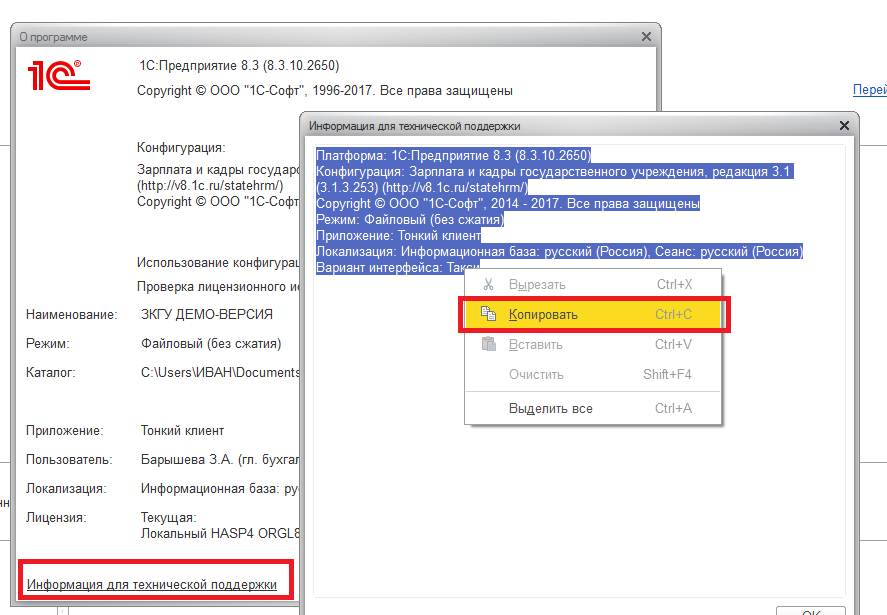The height and width of the screenshot is (615, 887).
Task: Click the copy icon beside Копировать
Action: [488, 313]
